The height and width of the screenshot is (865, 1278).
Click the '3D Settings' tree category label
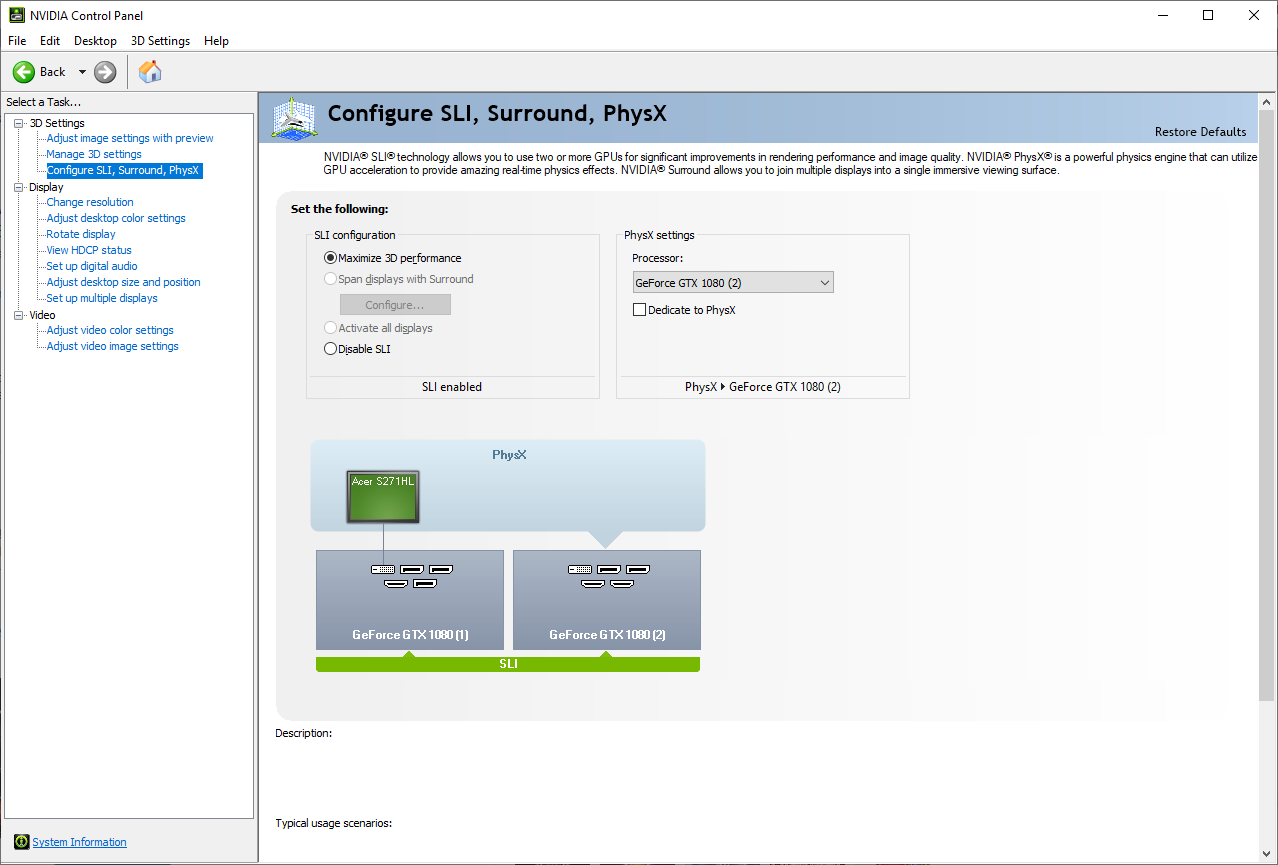57,123
